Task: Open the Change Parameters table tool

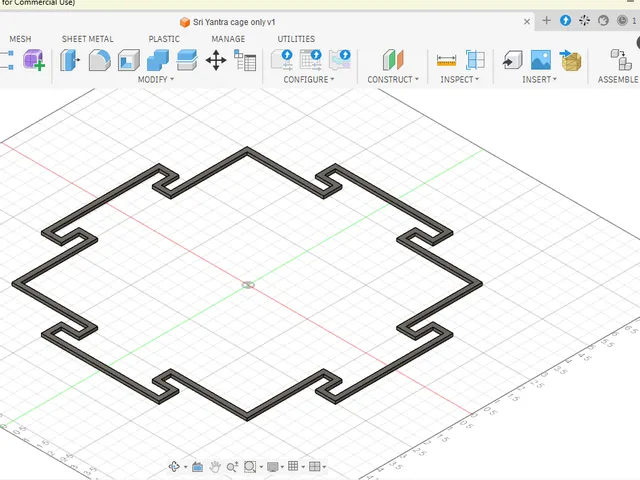Action: click(x=245, y=60)
